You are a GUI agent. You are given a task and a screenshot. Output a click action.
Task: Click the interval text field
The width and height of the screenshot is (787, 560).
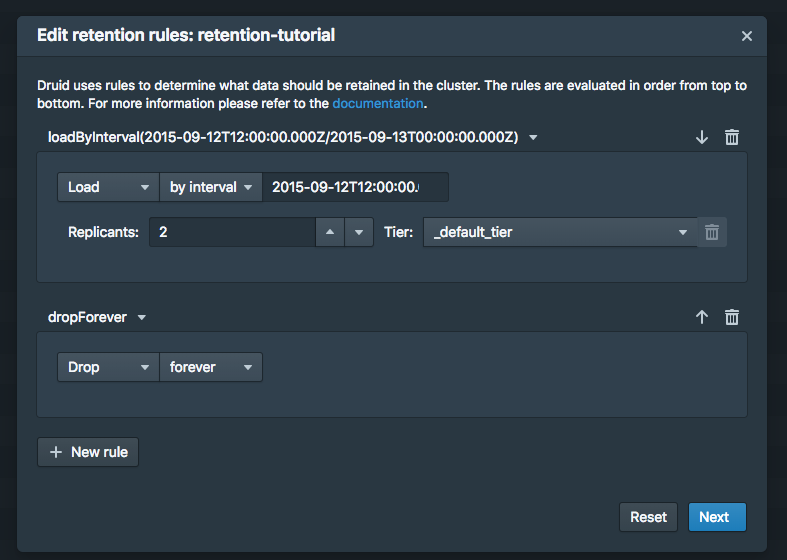(354, 187)
